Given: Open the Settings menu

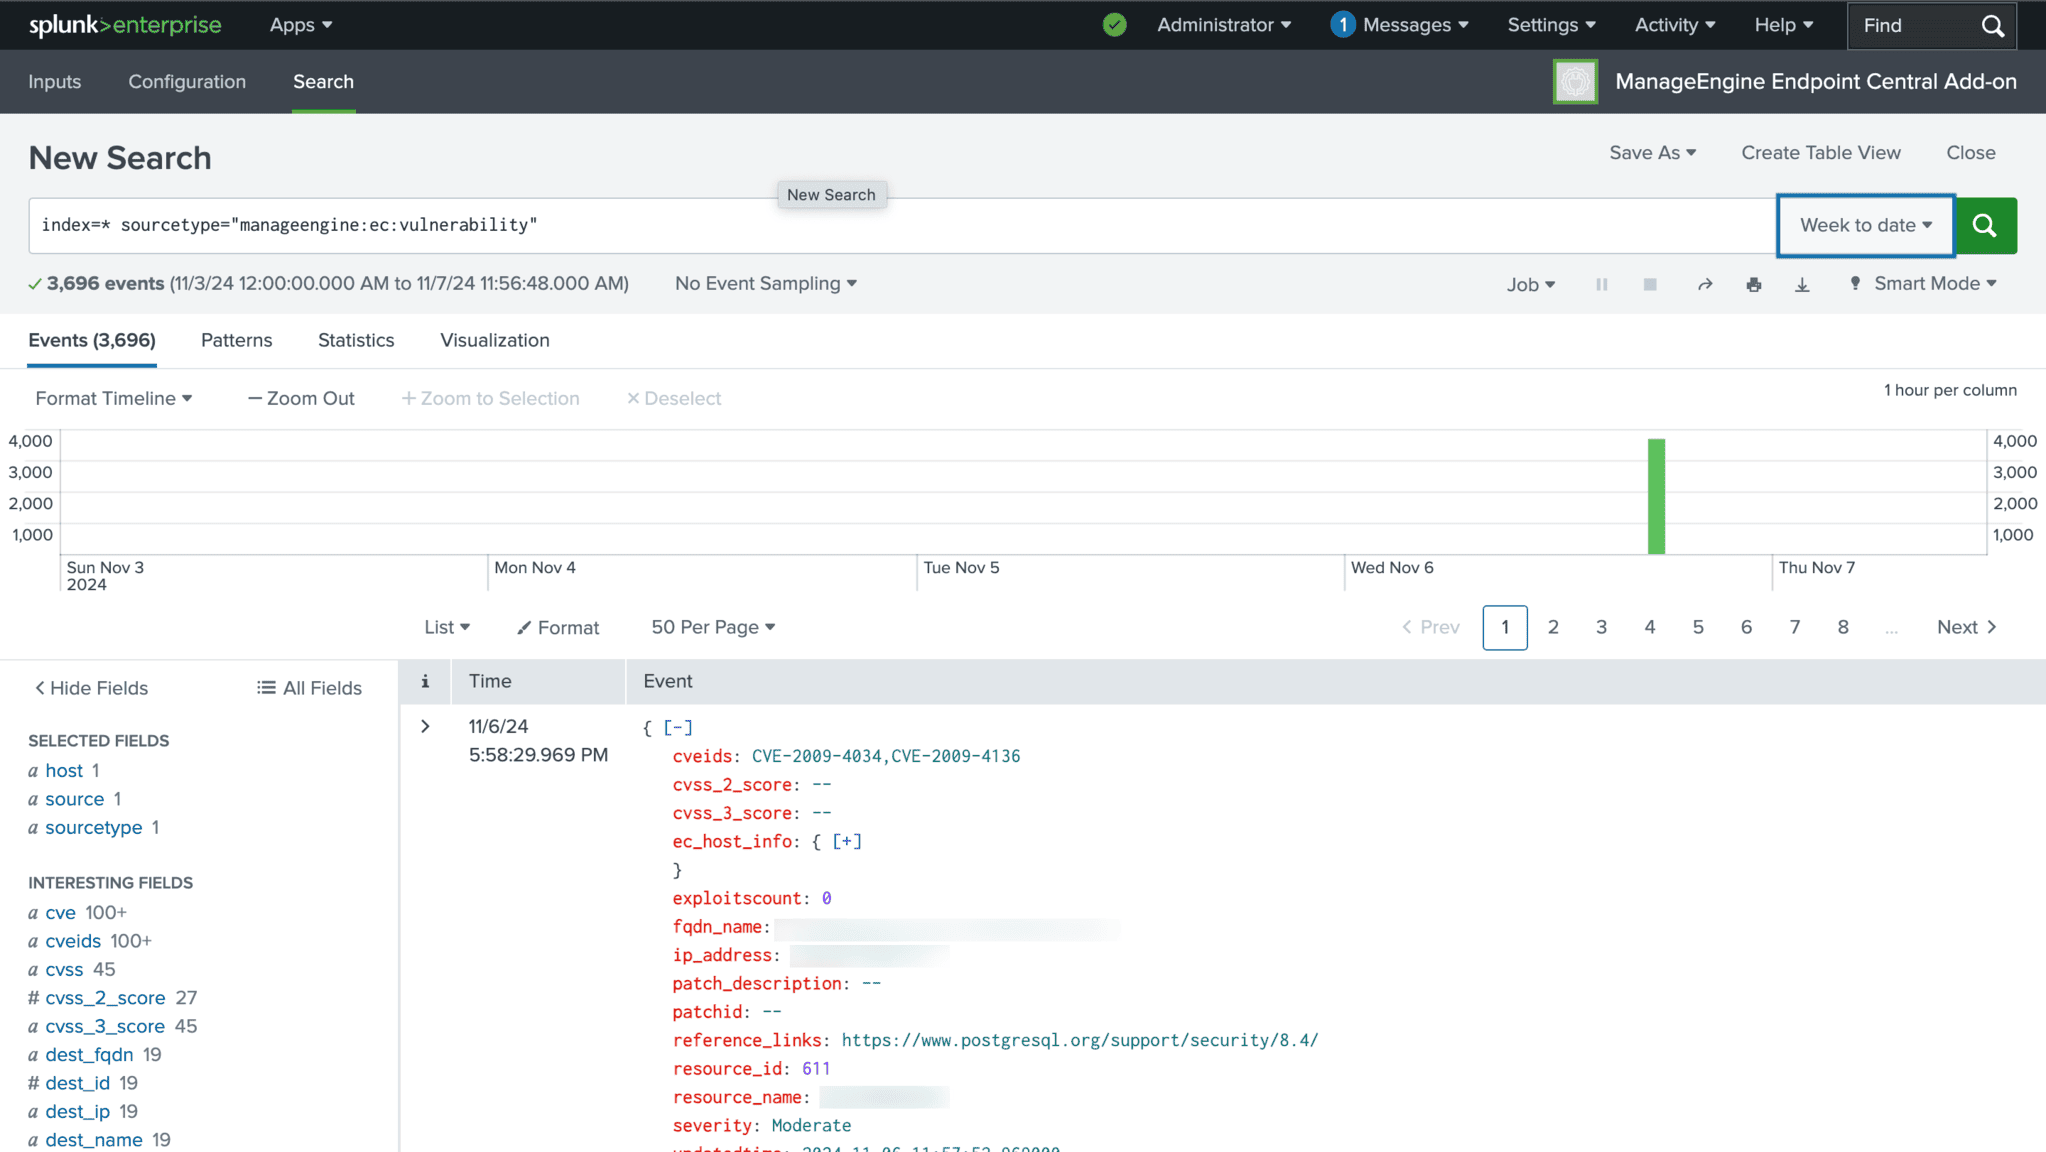Looking at the screenshot, I should [x=1551, y=25].
